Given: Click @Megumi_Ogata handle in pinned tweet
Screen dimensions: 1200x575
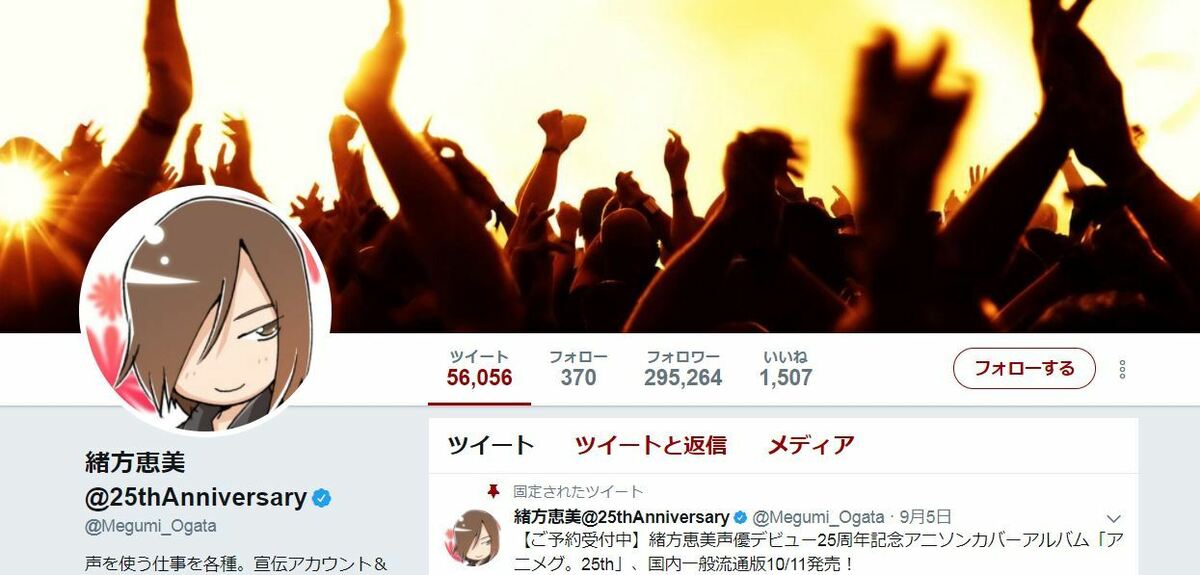Looking at the screenshot, I should point(818,517).
